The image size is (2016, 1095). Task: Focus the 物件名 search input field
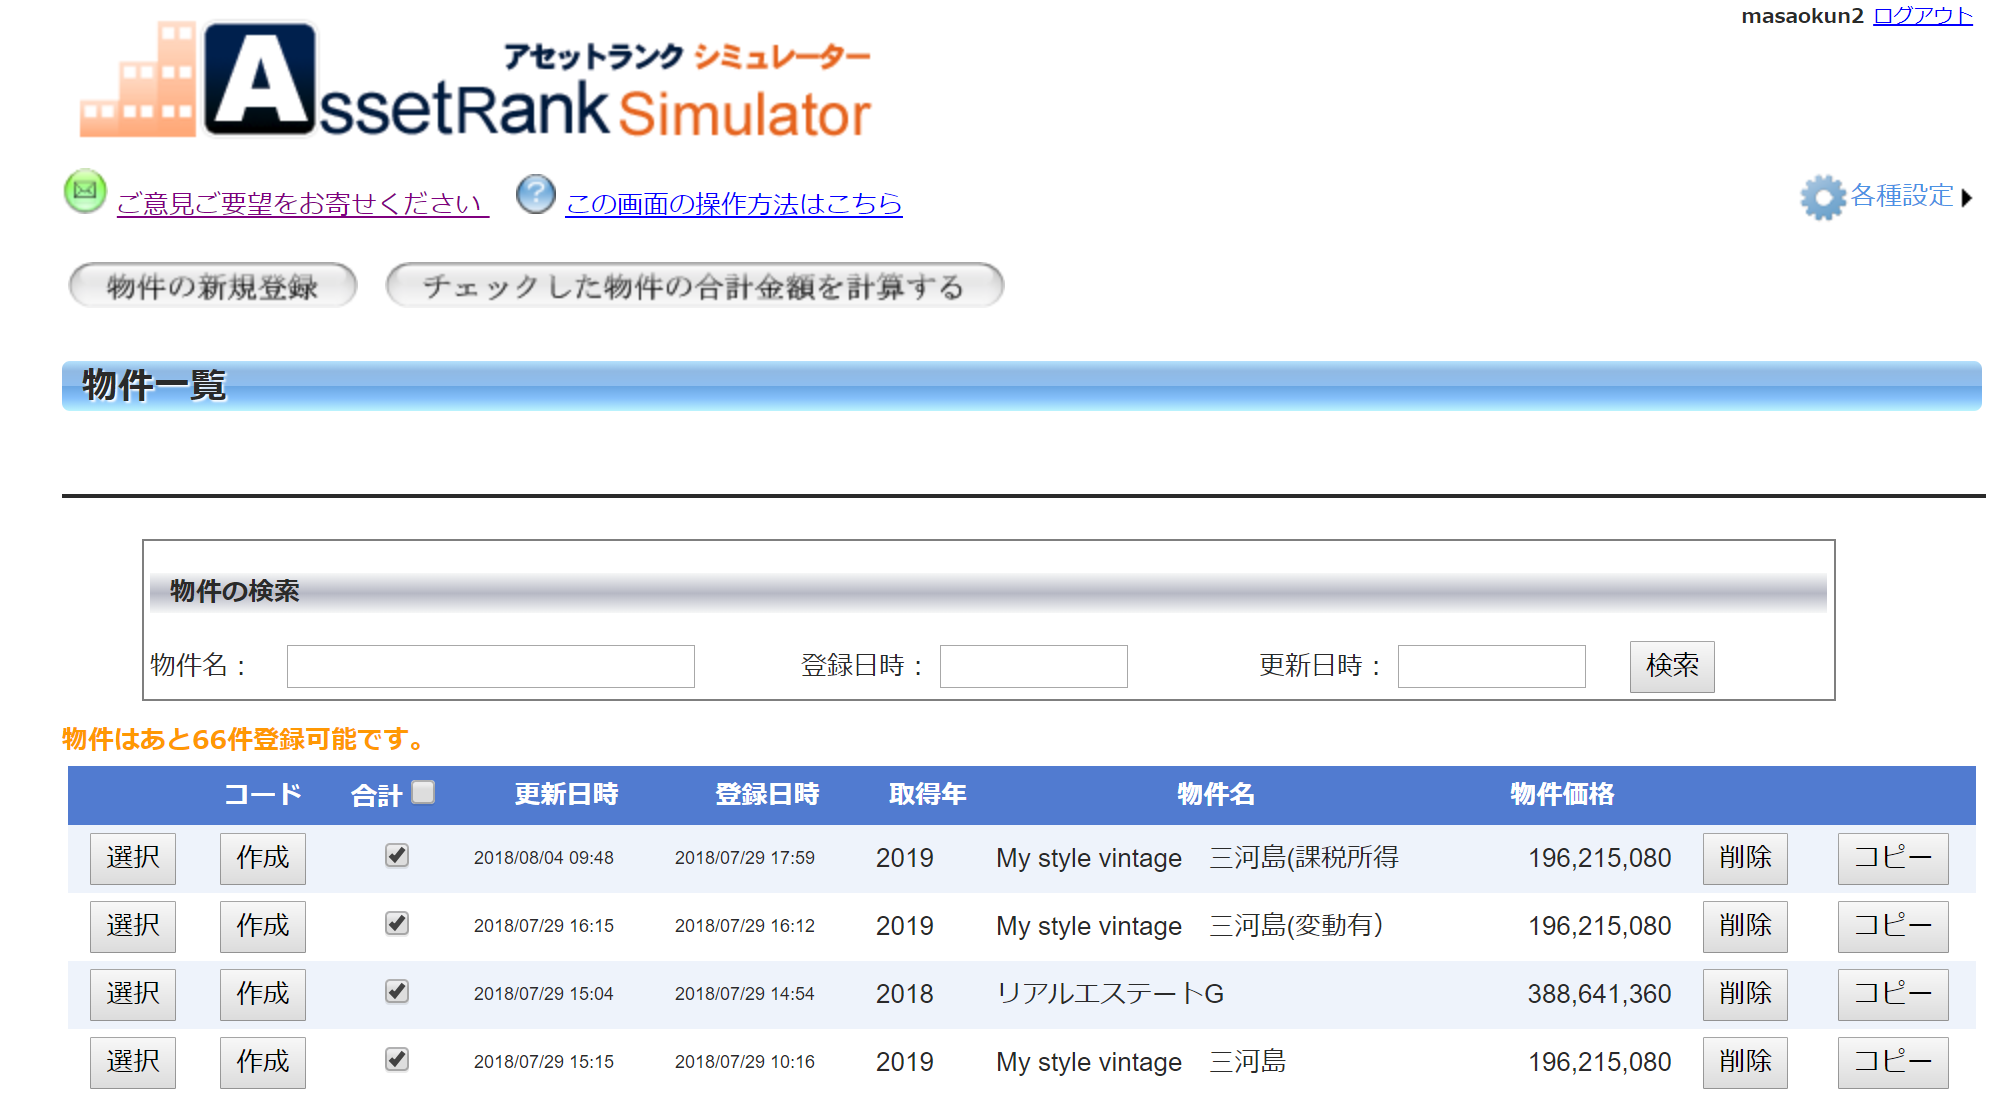coord(490,666)
